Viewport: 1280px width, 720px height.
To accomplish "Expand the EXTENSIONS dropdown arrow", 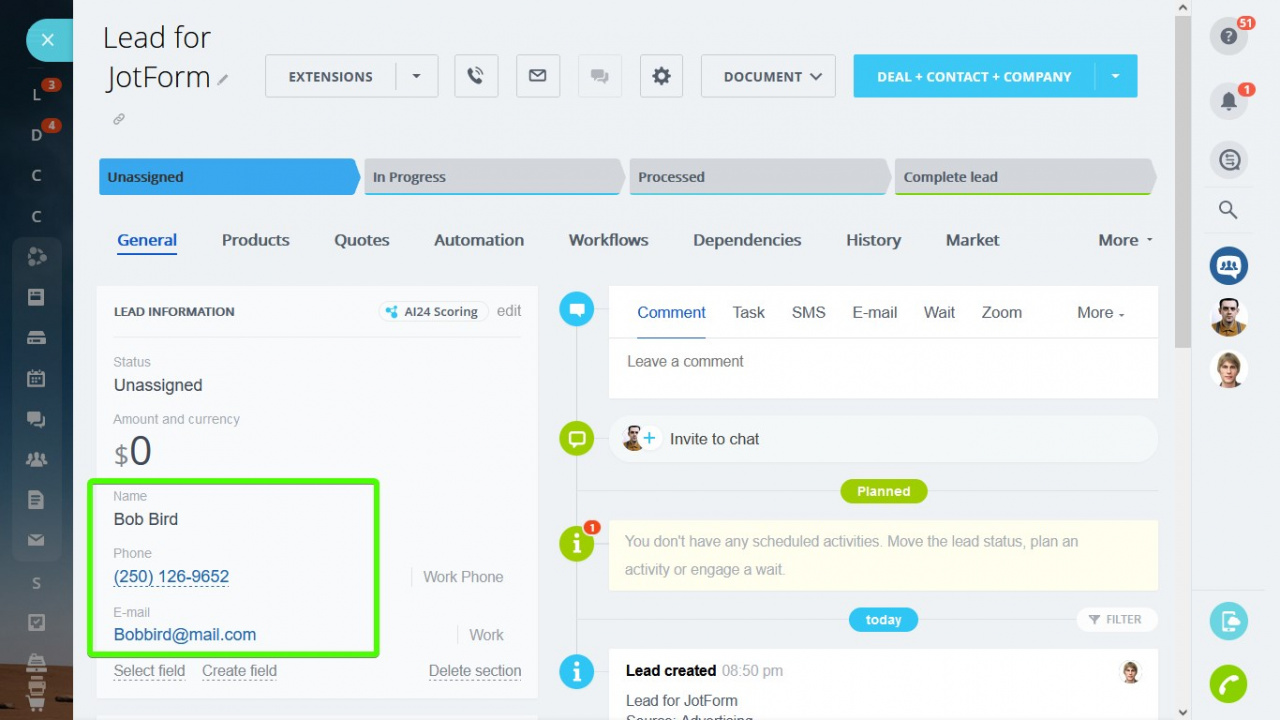I will tap(417, 76).
